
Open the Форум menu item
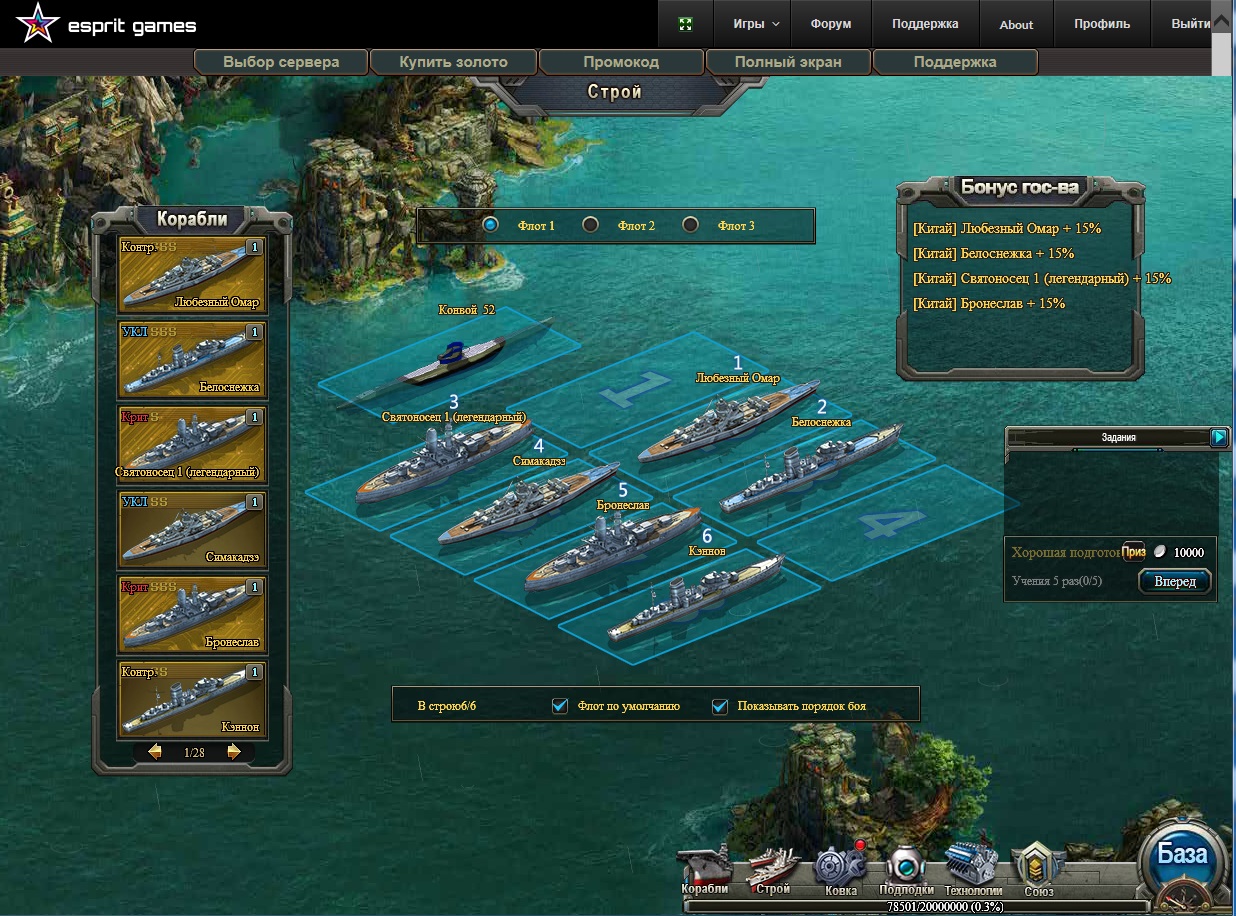coord(830,24)
